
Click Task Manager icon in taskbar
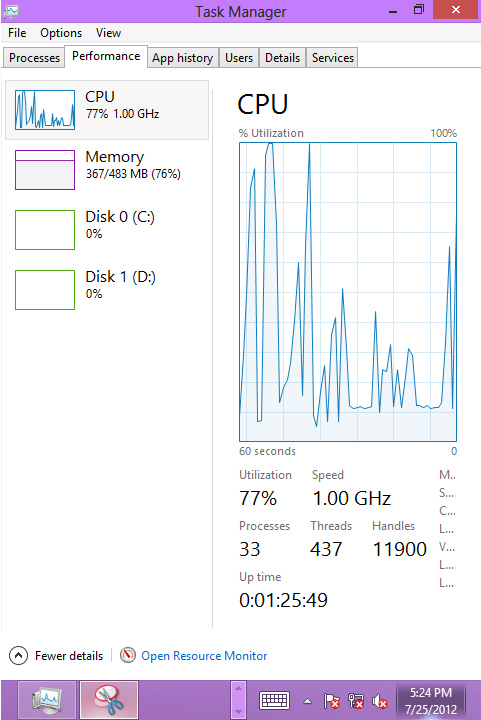pyautogui.click(x=47, y=700)
